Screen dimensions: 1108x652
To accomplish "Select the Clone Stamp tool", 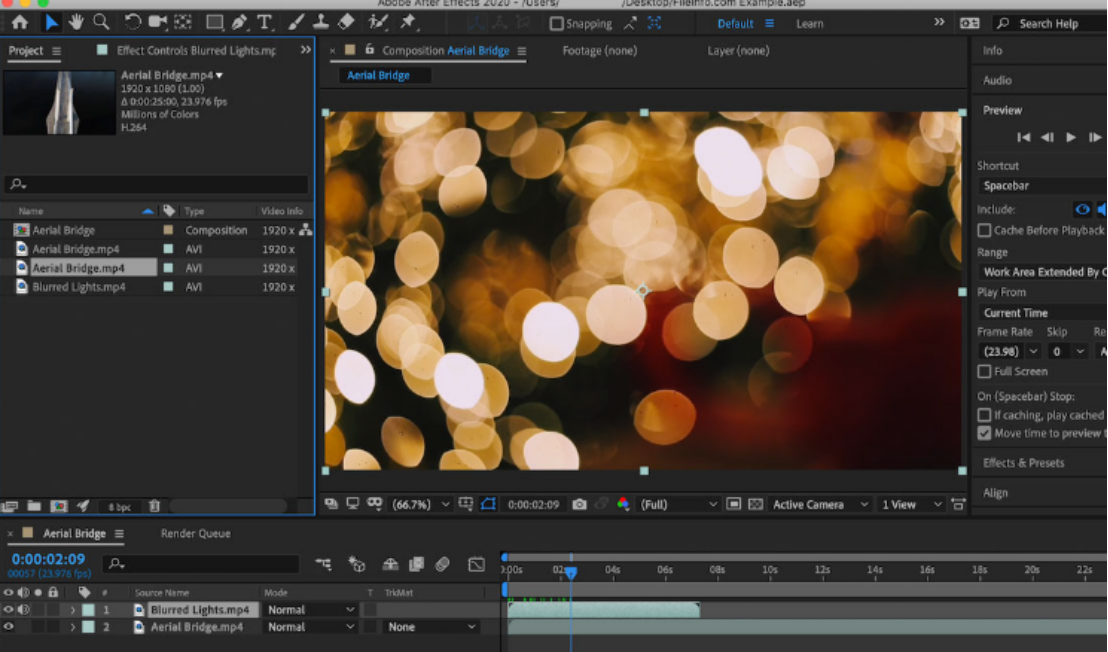I will click(x=320, y=22).
